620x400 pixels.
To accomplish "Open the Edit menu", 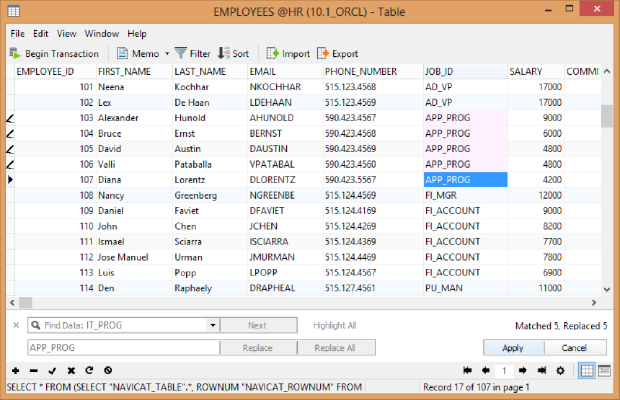I will coord(40,34).
